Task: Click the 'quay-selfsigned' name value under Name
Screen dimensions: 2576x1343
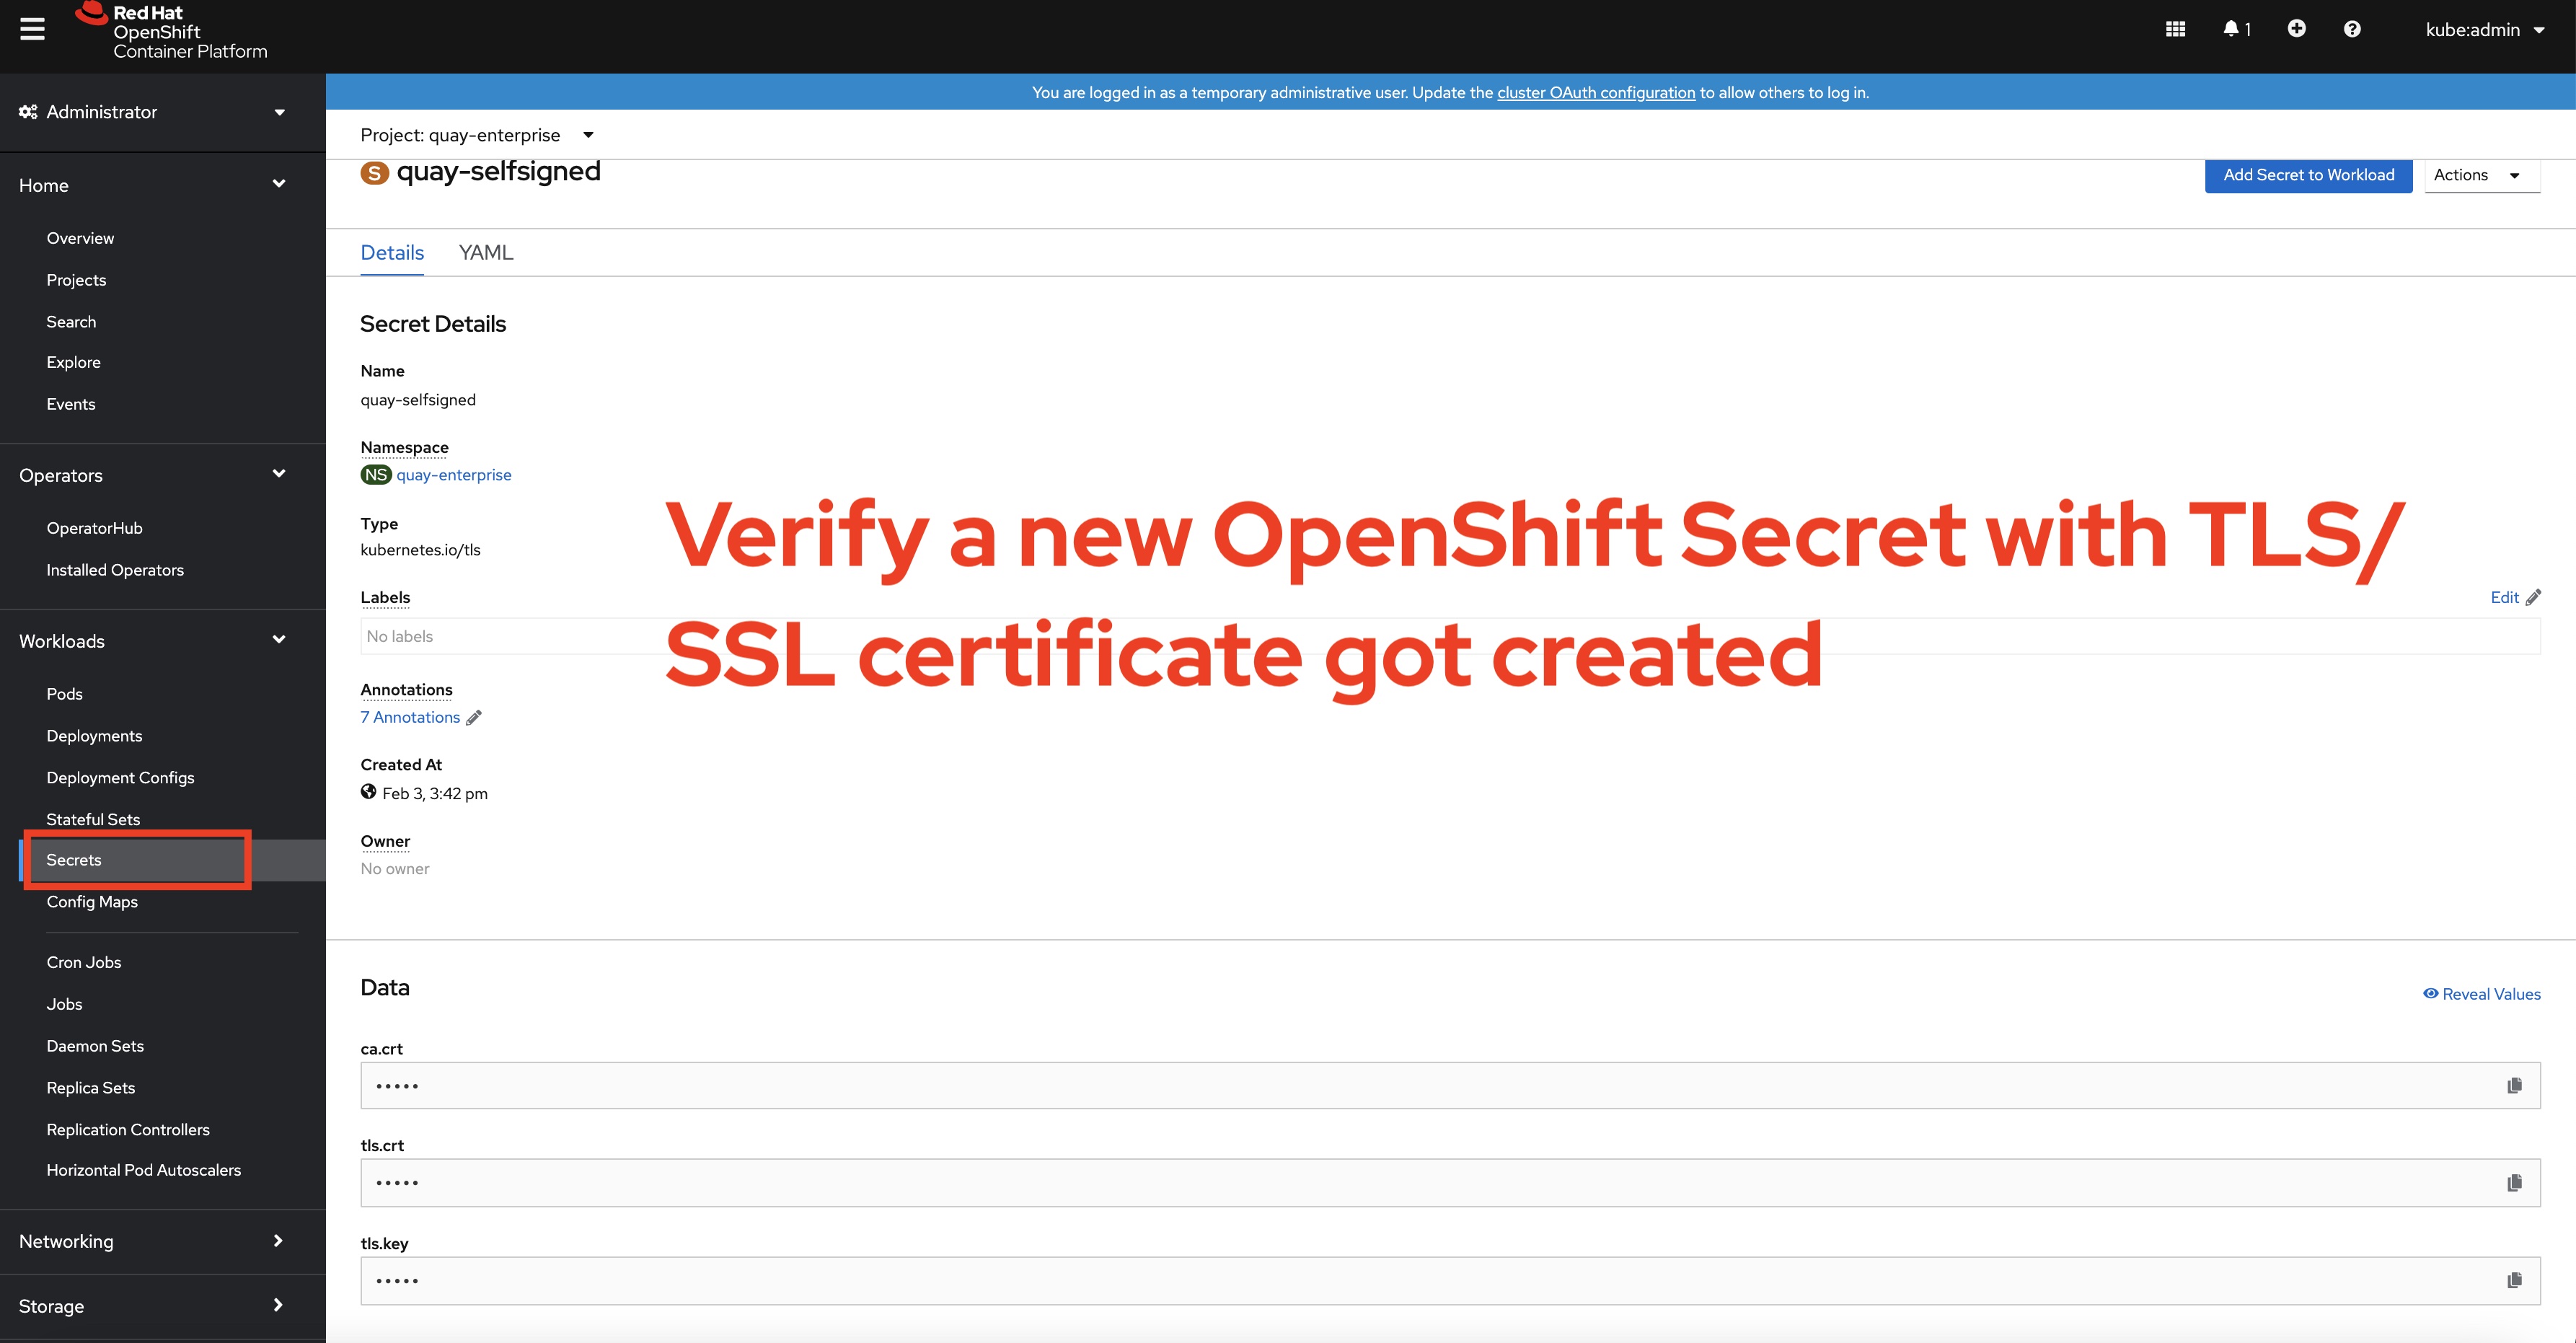Action: (x=418, y=400)
